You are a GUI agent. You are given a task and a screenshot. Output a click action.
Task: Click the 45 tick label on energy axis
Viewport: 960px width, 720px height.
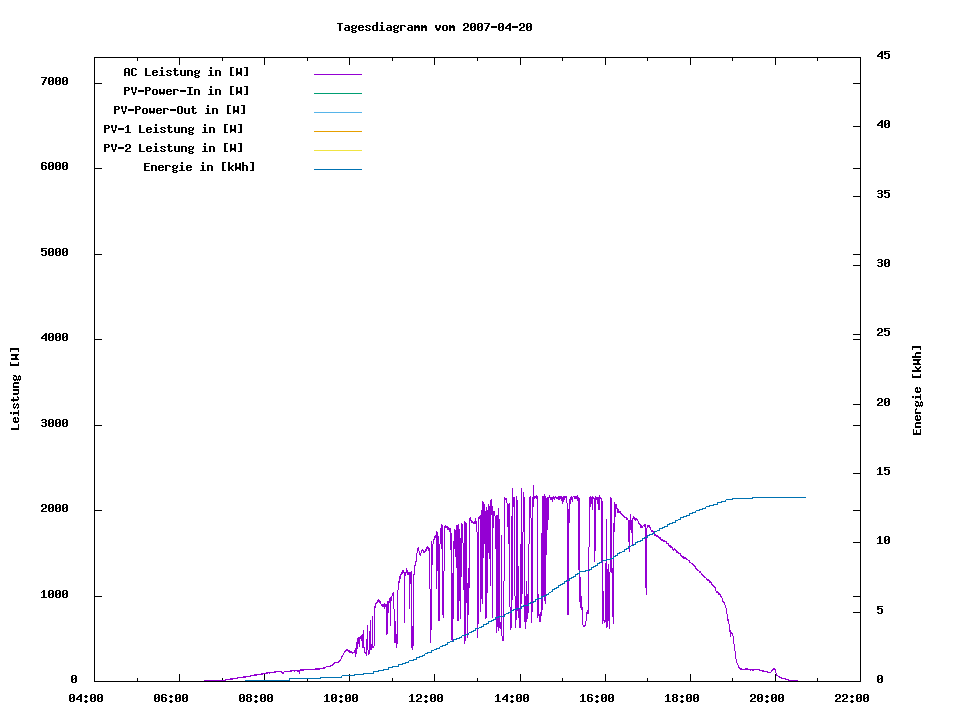coord(883,55)
